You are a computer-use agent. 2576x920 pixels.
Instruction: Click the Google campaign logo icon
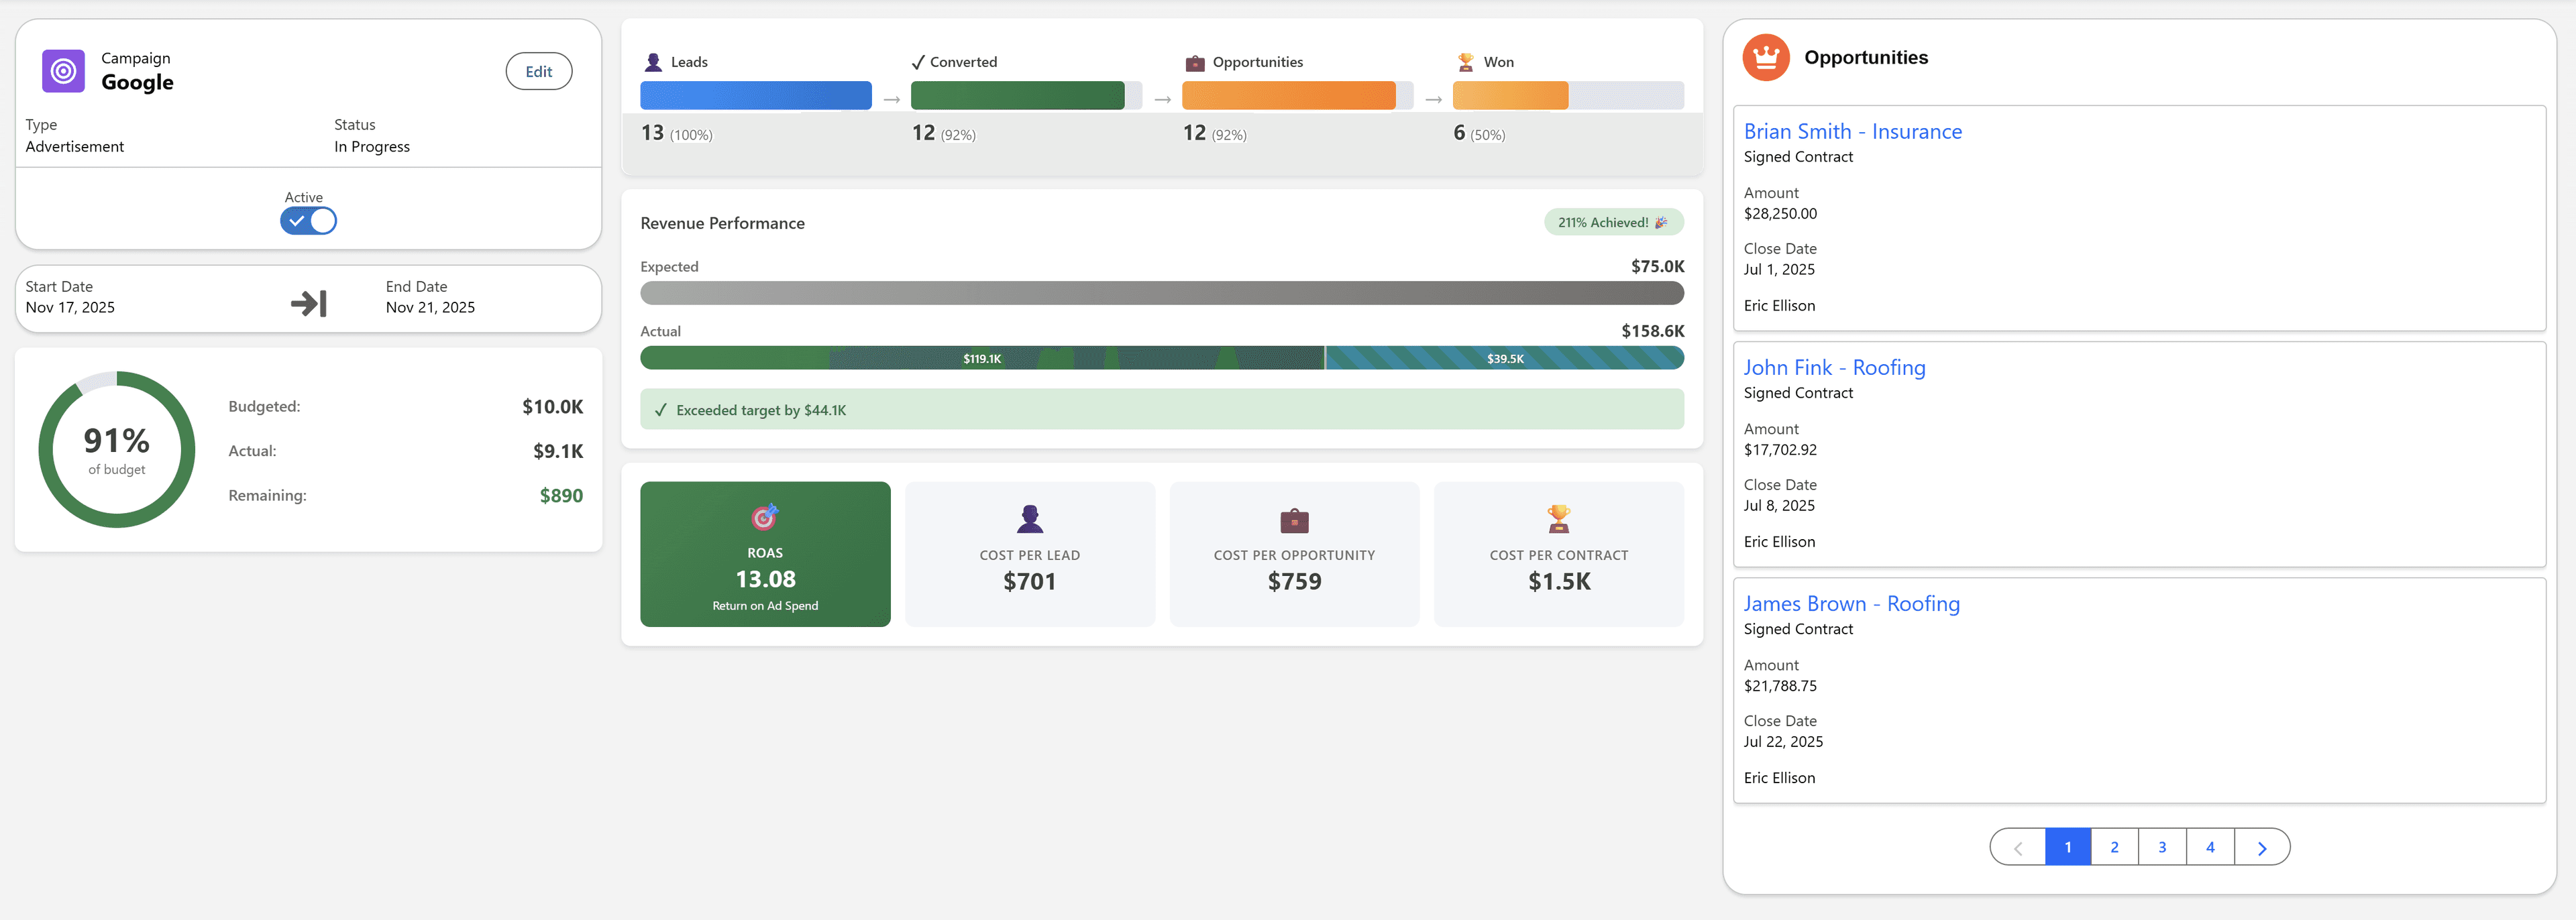point(63,70)
